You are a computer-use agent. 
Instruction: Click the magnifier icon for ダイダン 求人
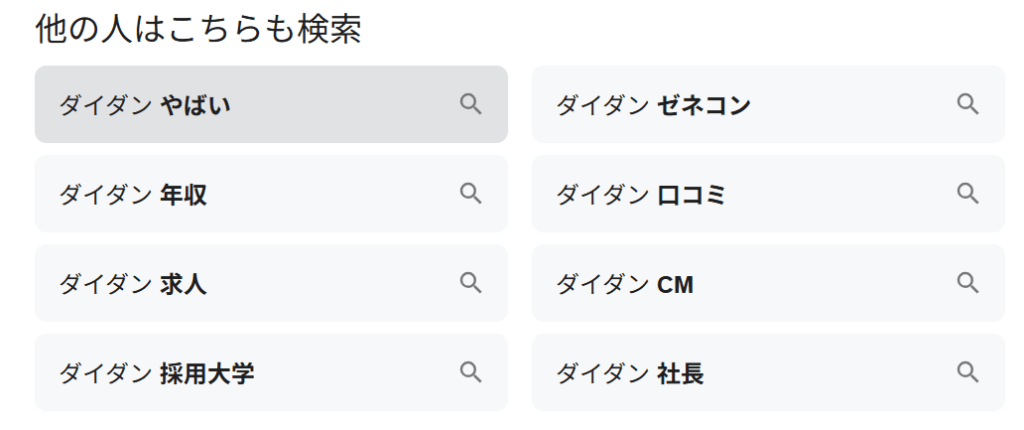[470, 283]
